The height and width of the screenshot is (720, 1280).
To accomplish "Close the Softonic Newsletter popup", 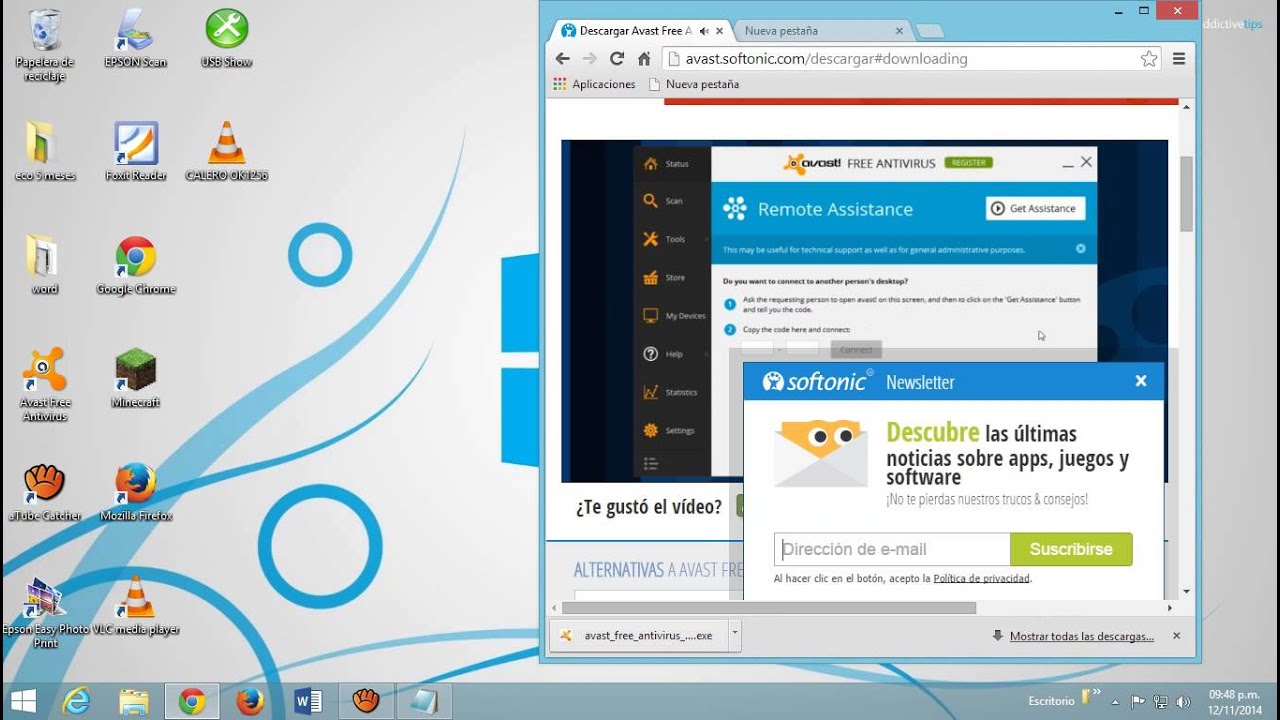I will click(x=1141, y=381).
